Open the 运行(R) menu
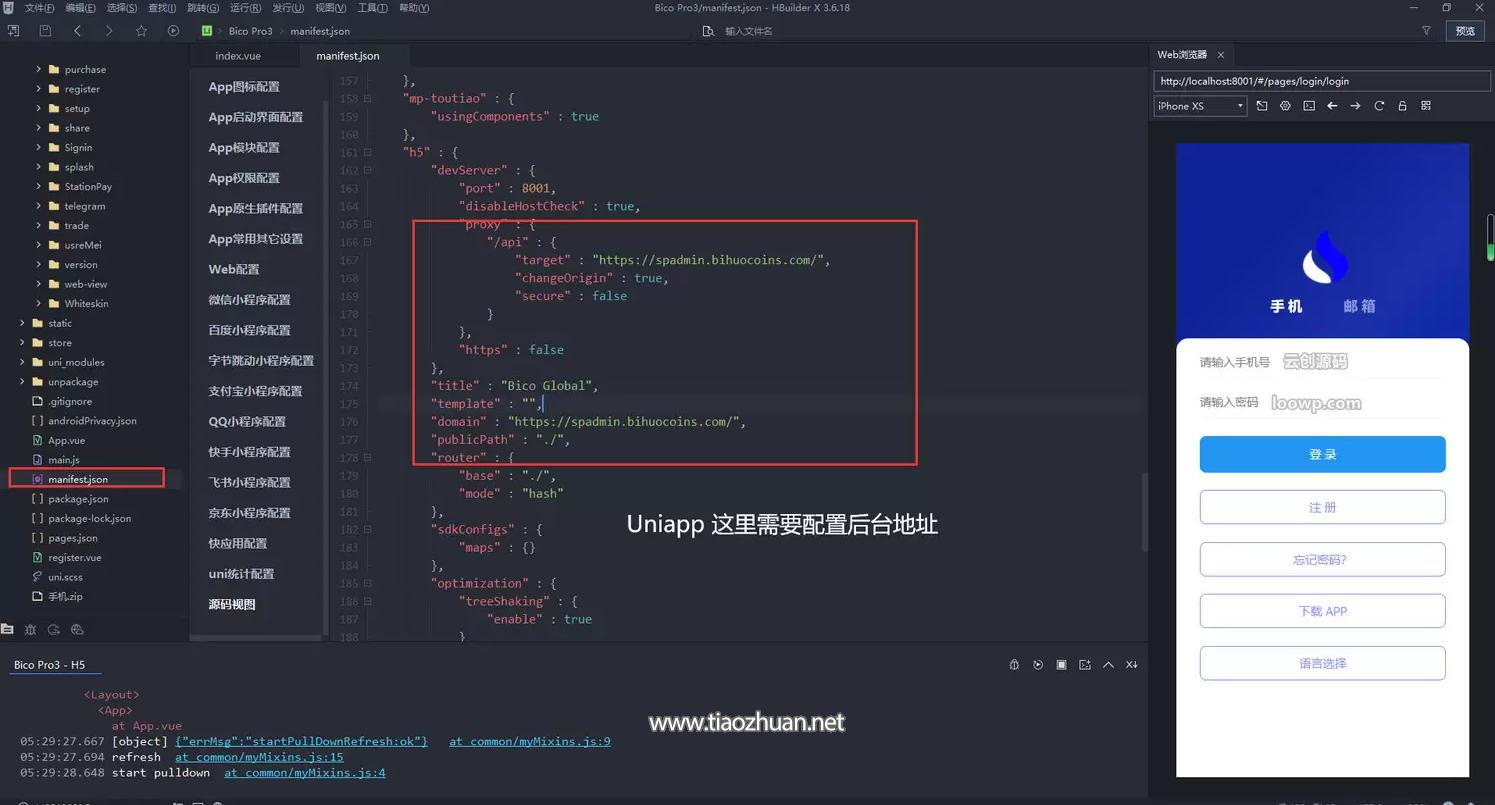The height and width of the screenshot is (805, 1495). click(x=245, y=8)
